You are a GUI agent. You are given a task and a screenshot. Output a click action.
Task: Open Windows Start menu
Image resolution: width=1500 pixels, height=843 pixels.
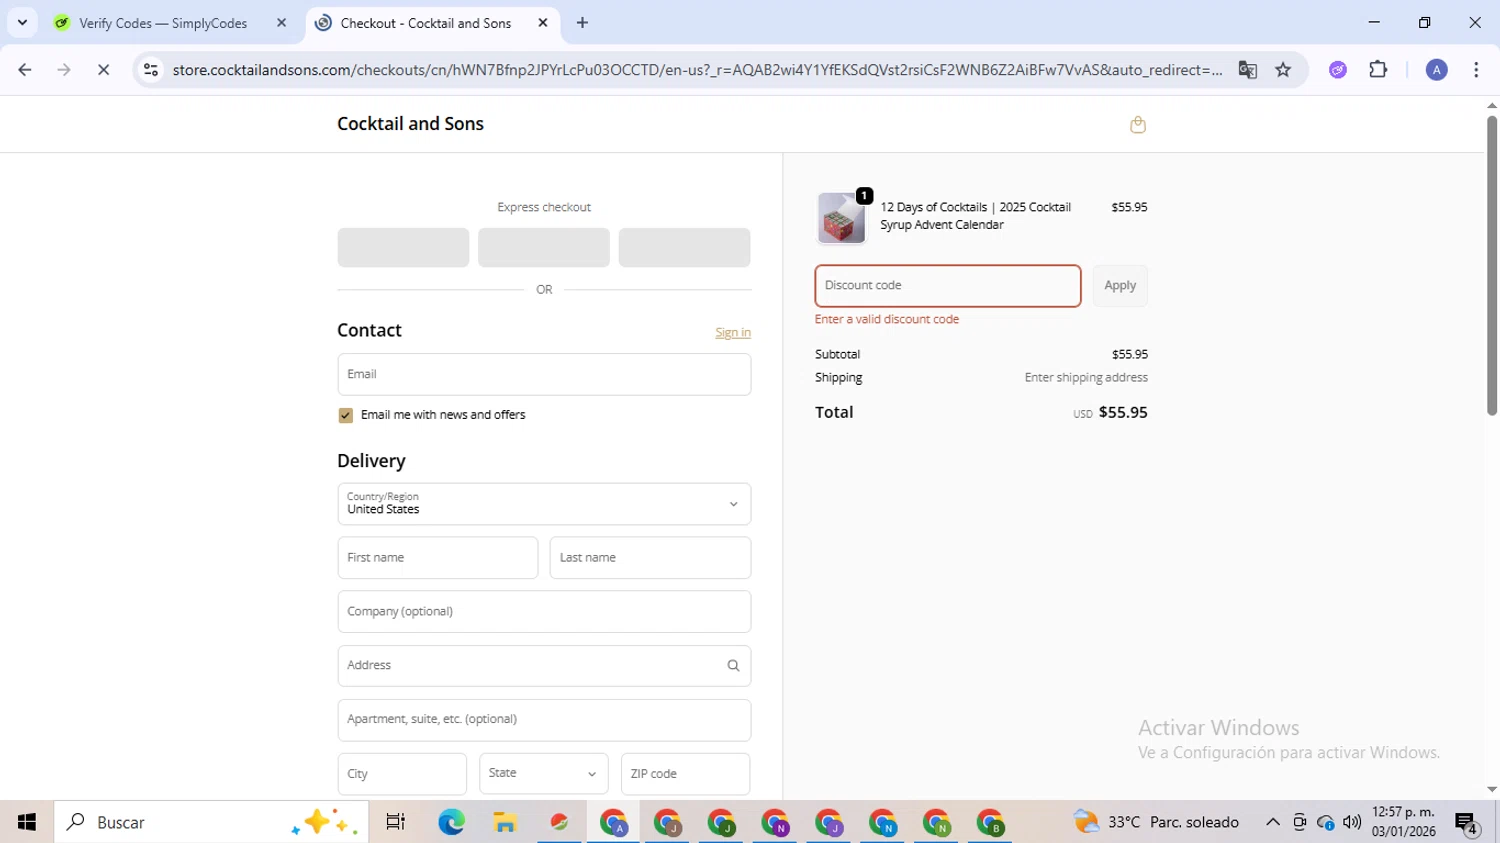tap(27, 822)
